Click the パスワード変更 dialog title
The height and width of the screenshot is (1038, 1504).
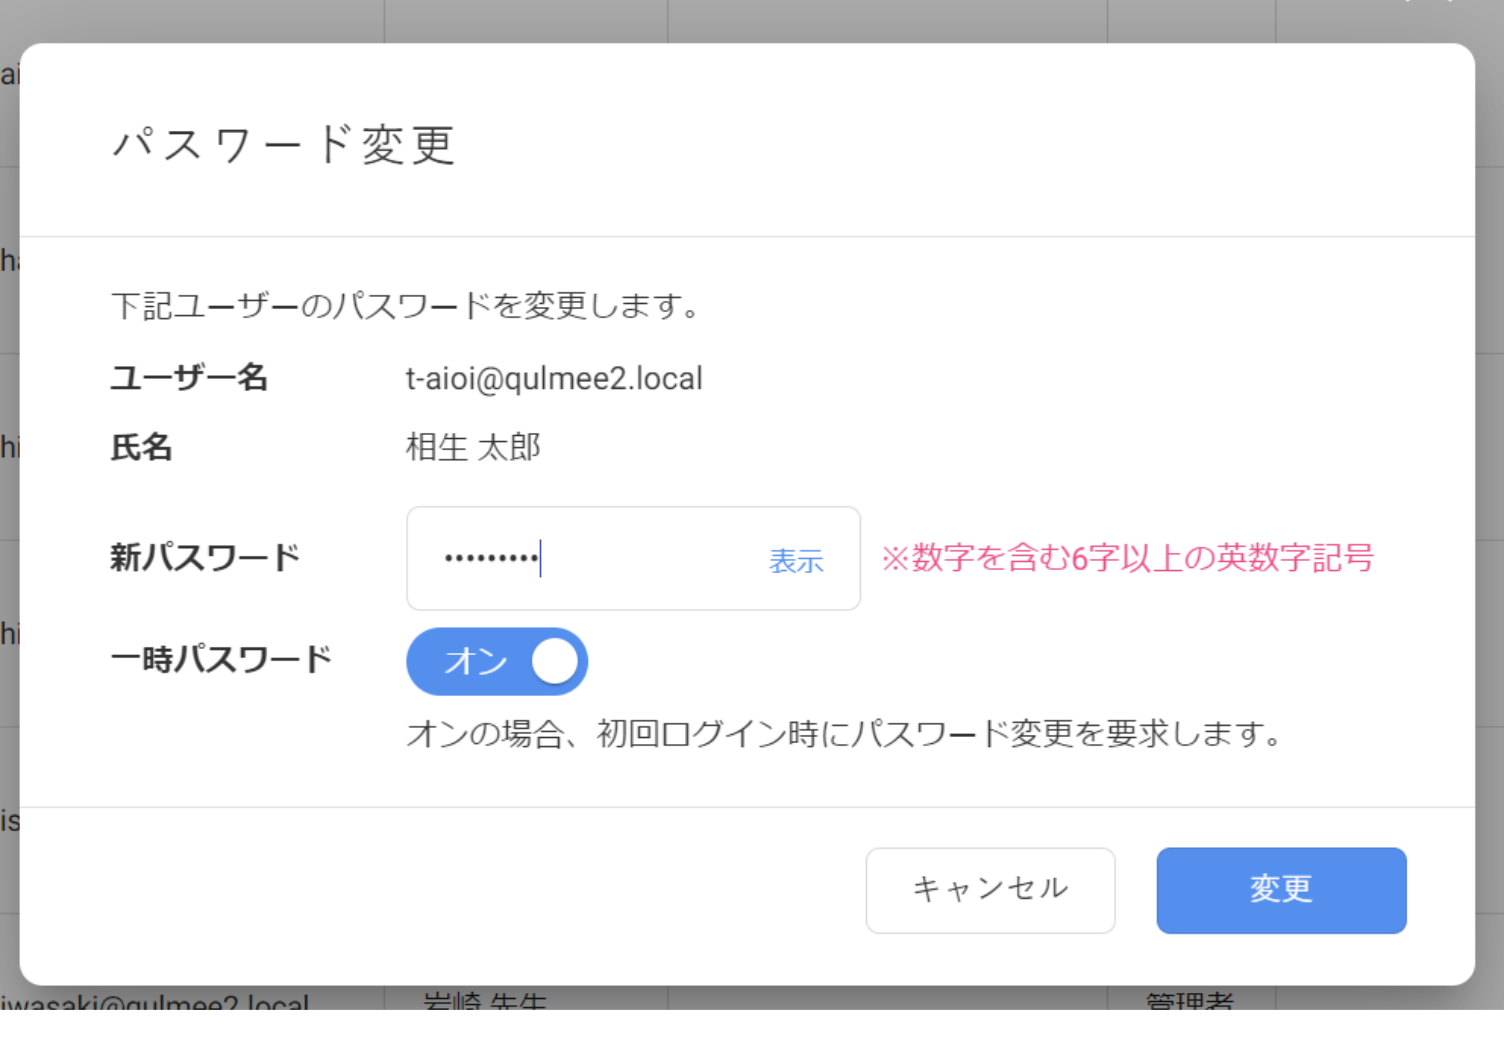coord(284,145)
